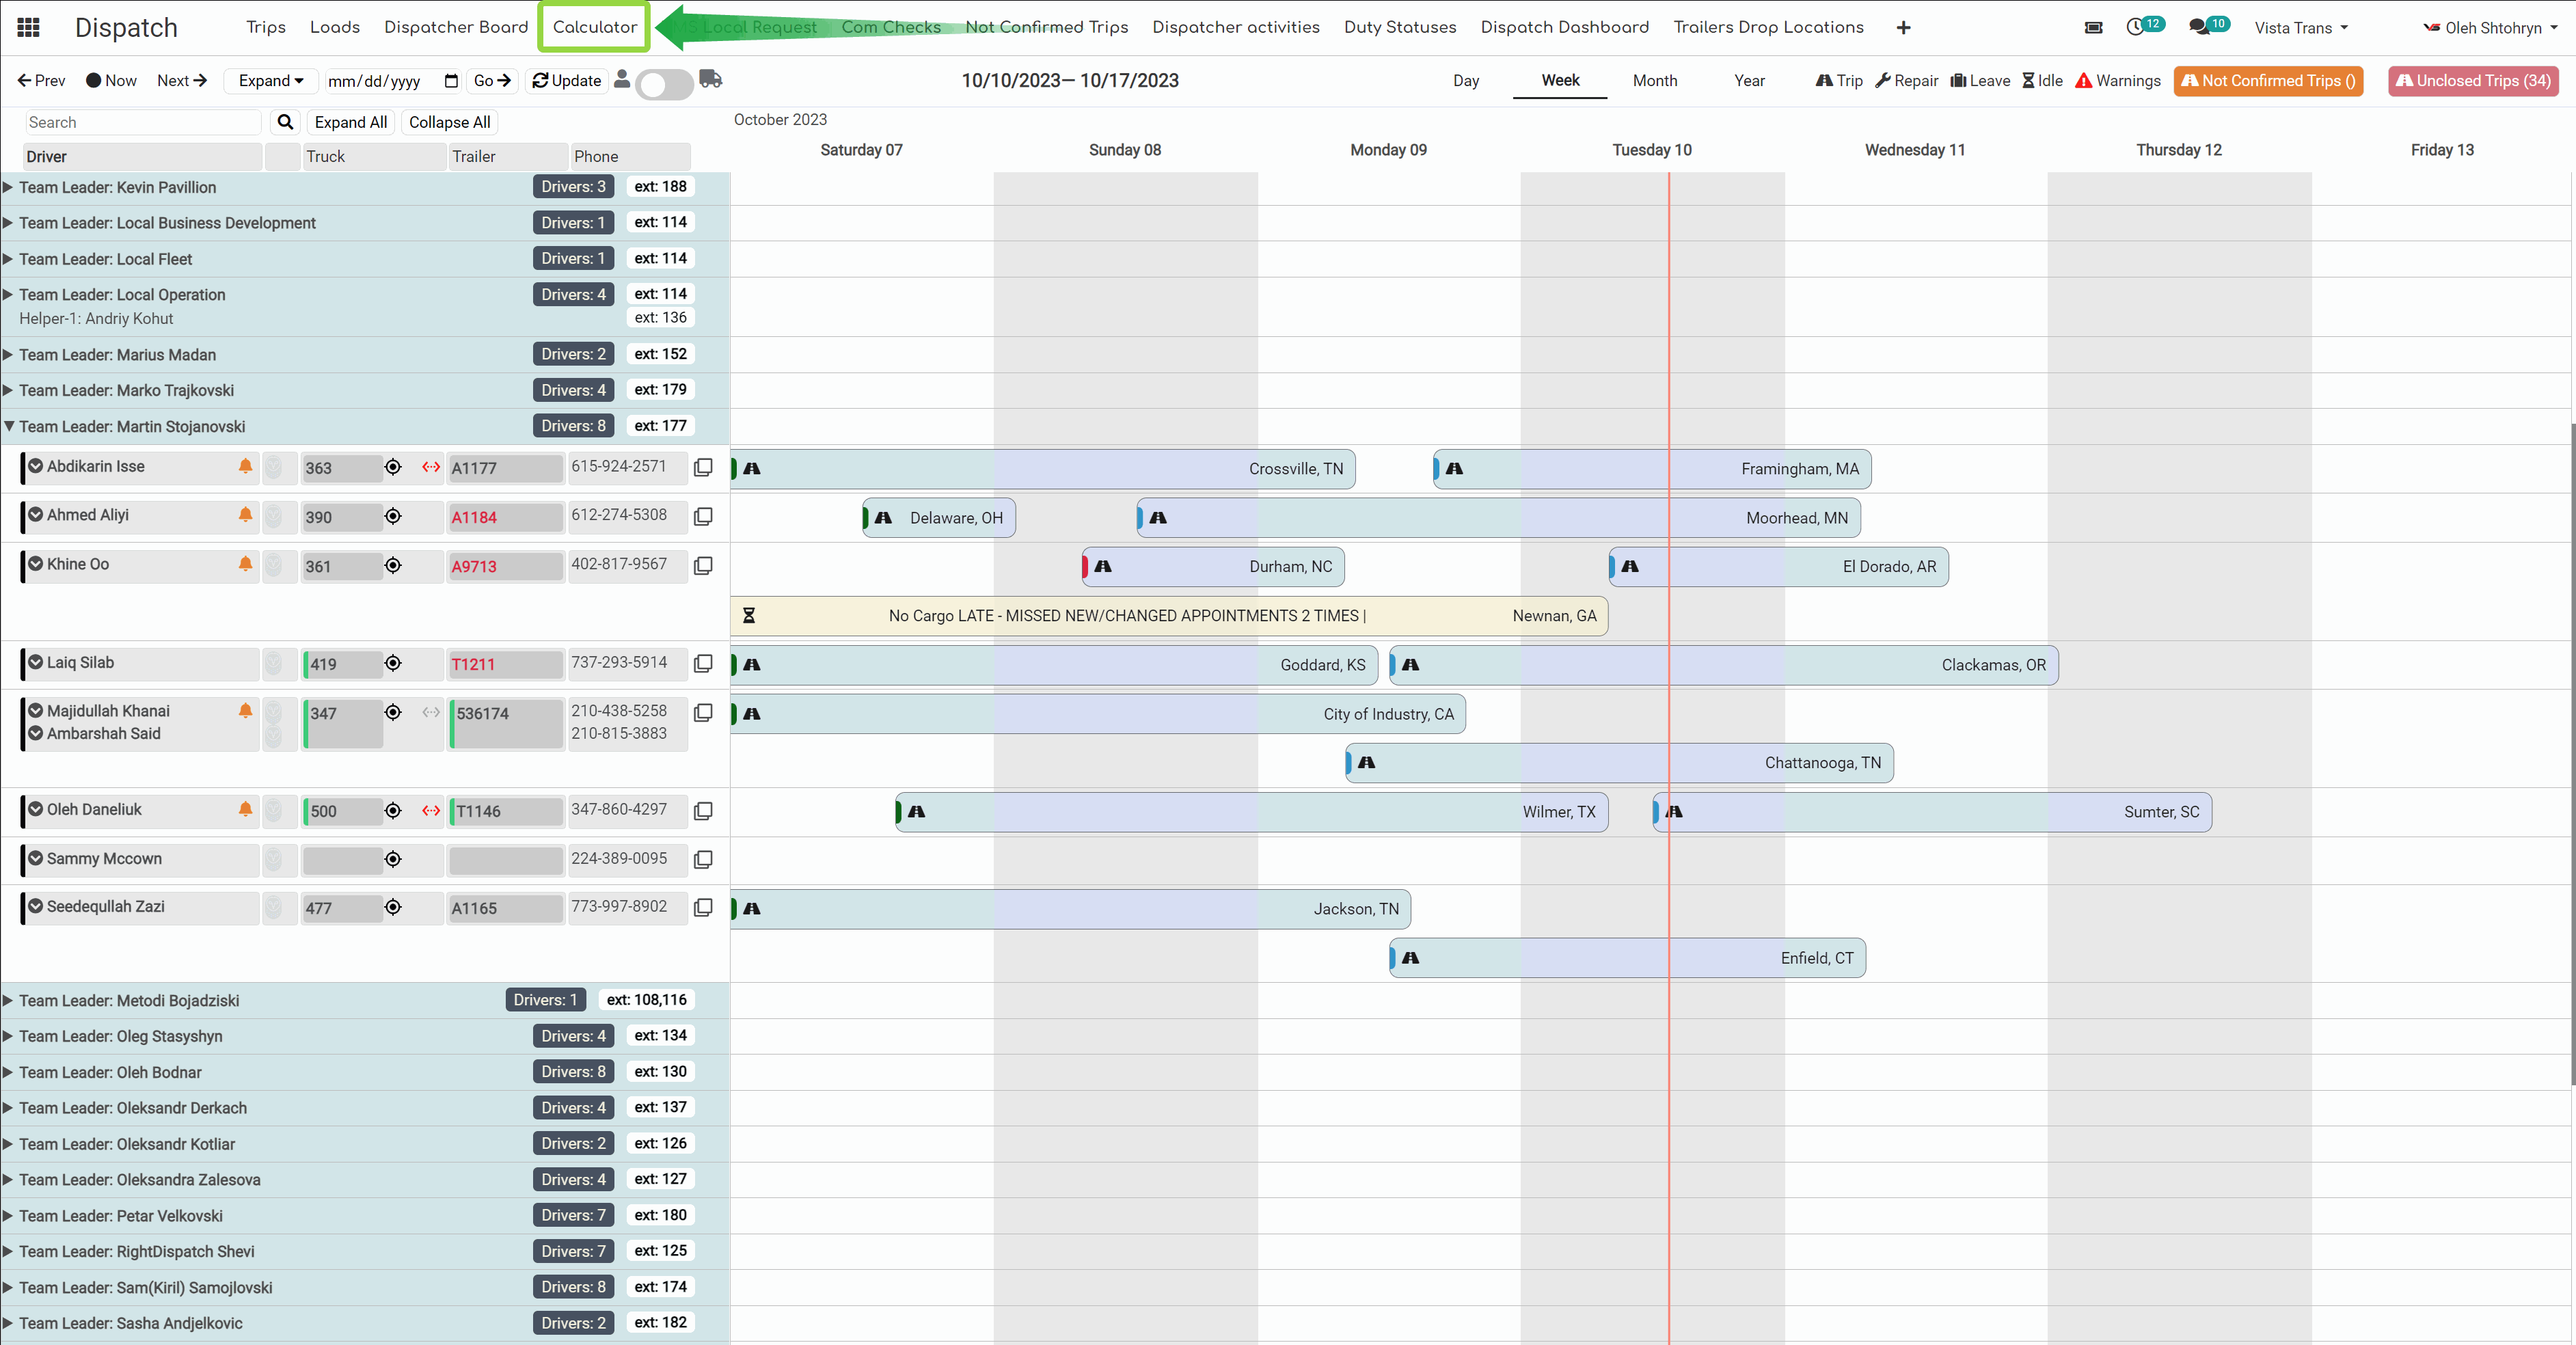Click the Collapse All button
This screenshot has height=1345, width=2576.
pyautogui.click(x=449, y=122)
